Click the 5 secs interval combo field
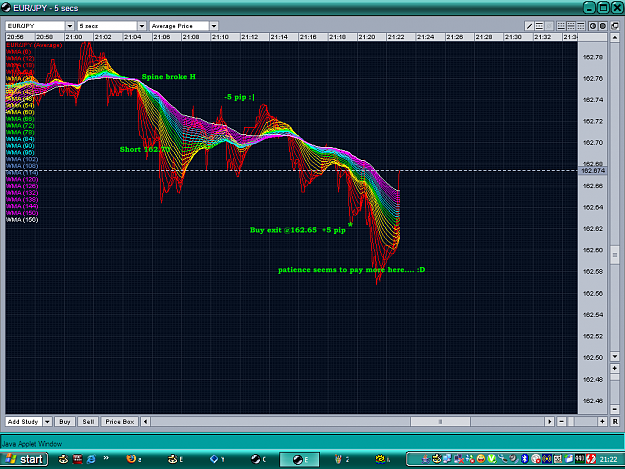Viewport: 625px width, 469px height. coord(107,26)
